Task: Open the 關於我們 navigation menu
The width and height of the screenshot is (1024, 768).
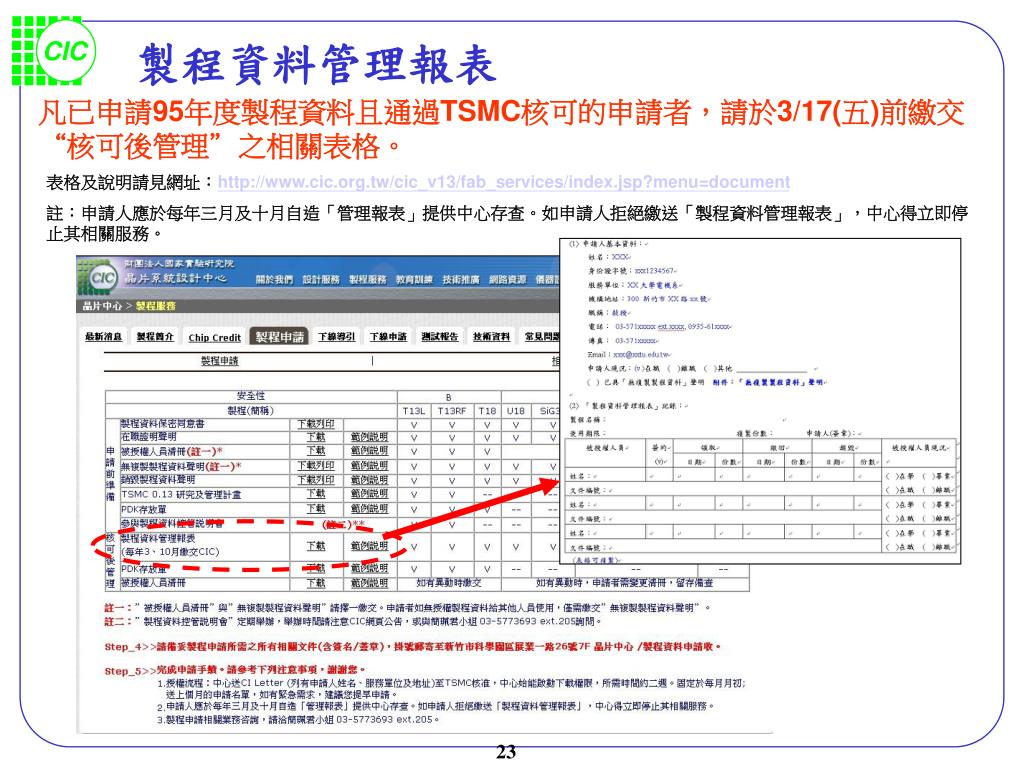Action: pyautogui.click(x=274, y=280)
